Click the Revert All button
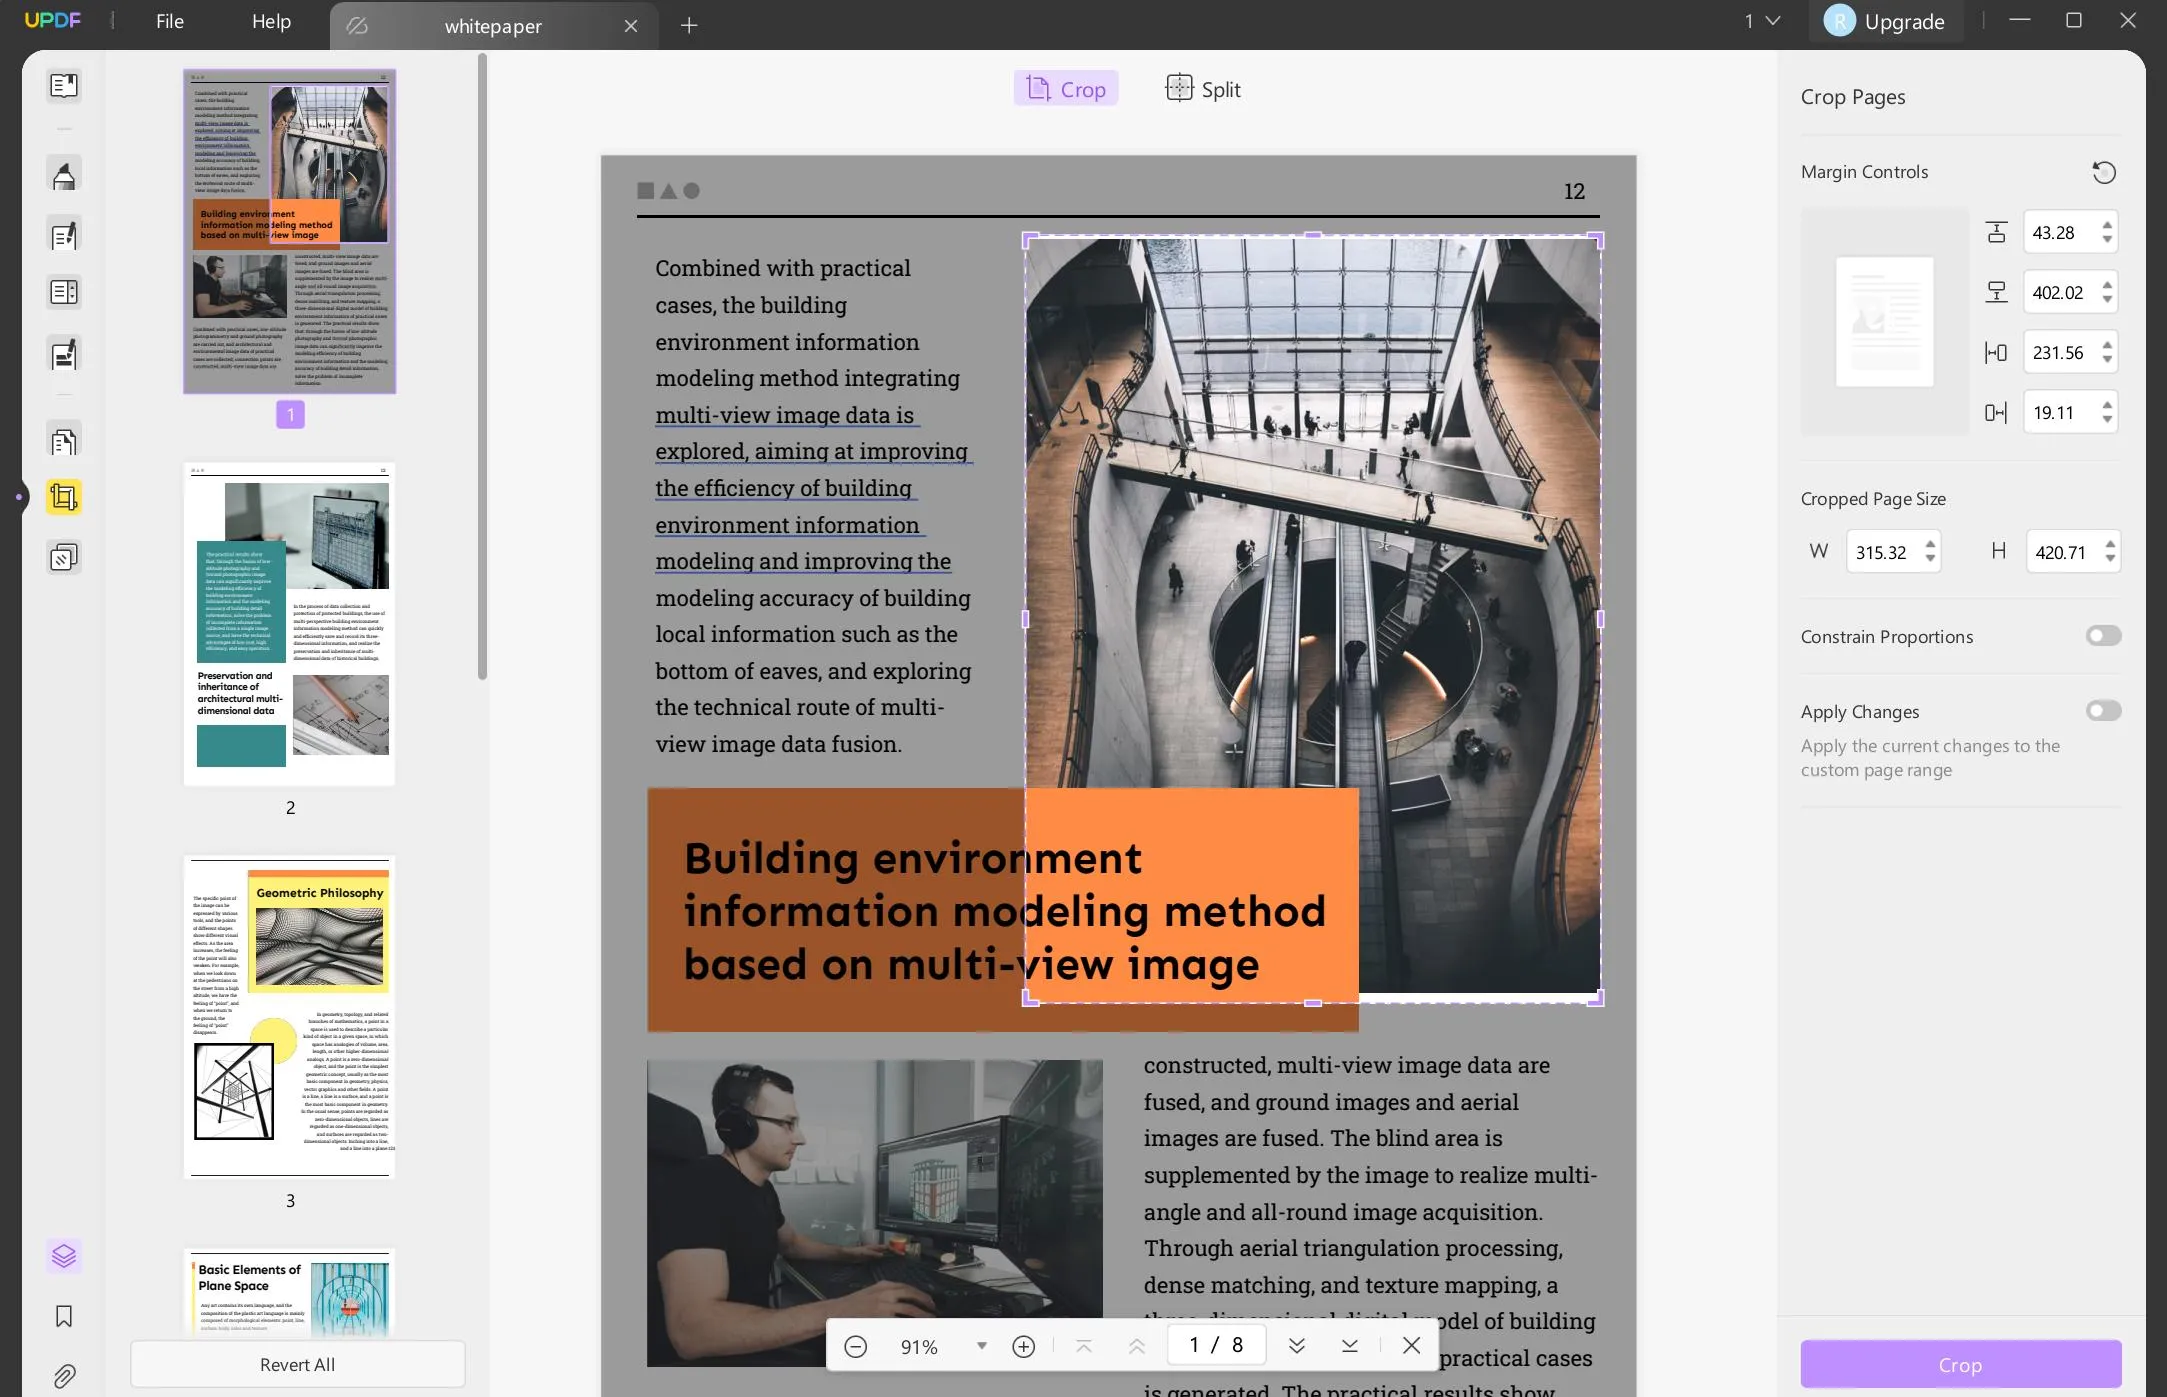Image resolution: width=2167 pixels, height=1397 pixels. (297, 1364)
